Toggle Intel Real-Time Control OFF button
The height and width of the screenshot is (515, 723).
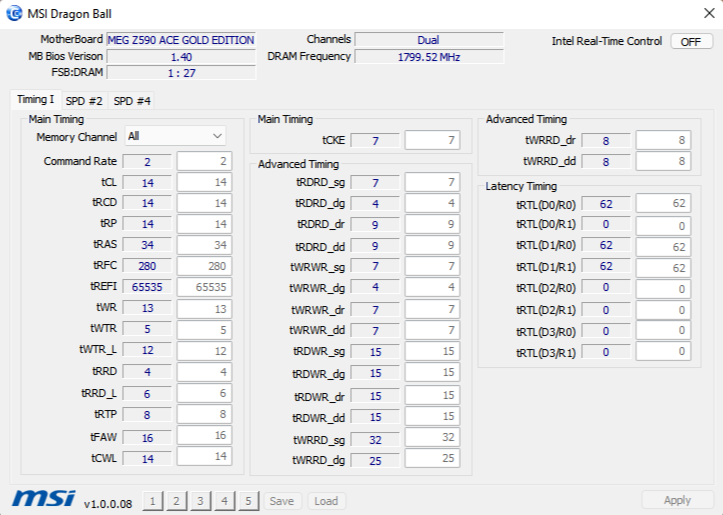click(691, 41)
